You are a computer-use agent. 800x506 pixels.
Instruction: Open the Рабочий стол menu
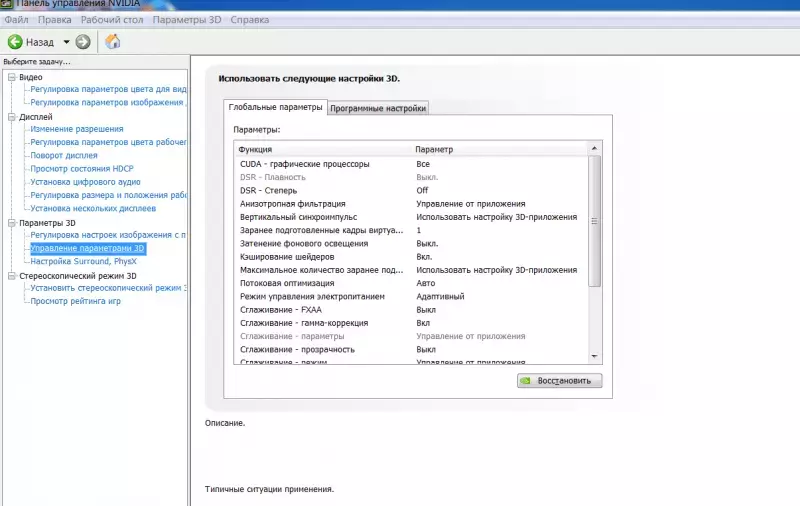[112, 20]
